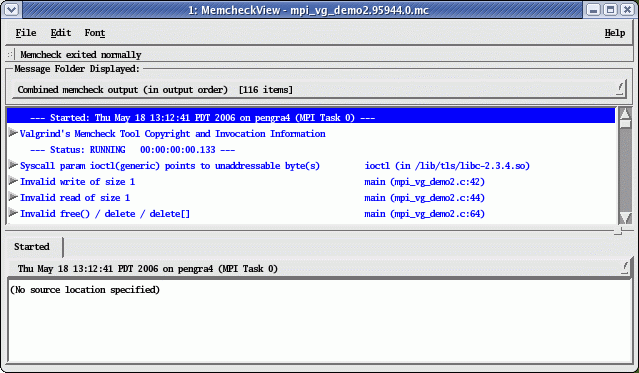Screen dimensions: 639x373
Task: Close the MemcheckView window
Action: [627, 9]
